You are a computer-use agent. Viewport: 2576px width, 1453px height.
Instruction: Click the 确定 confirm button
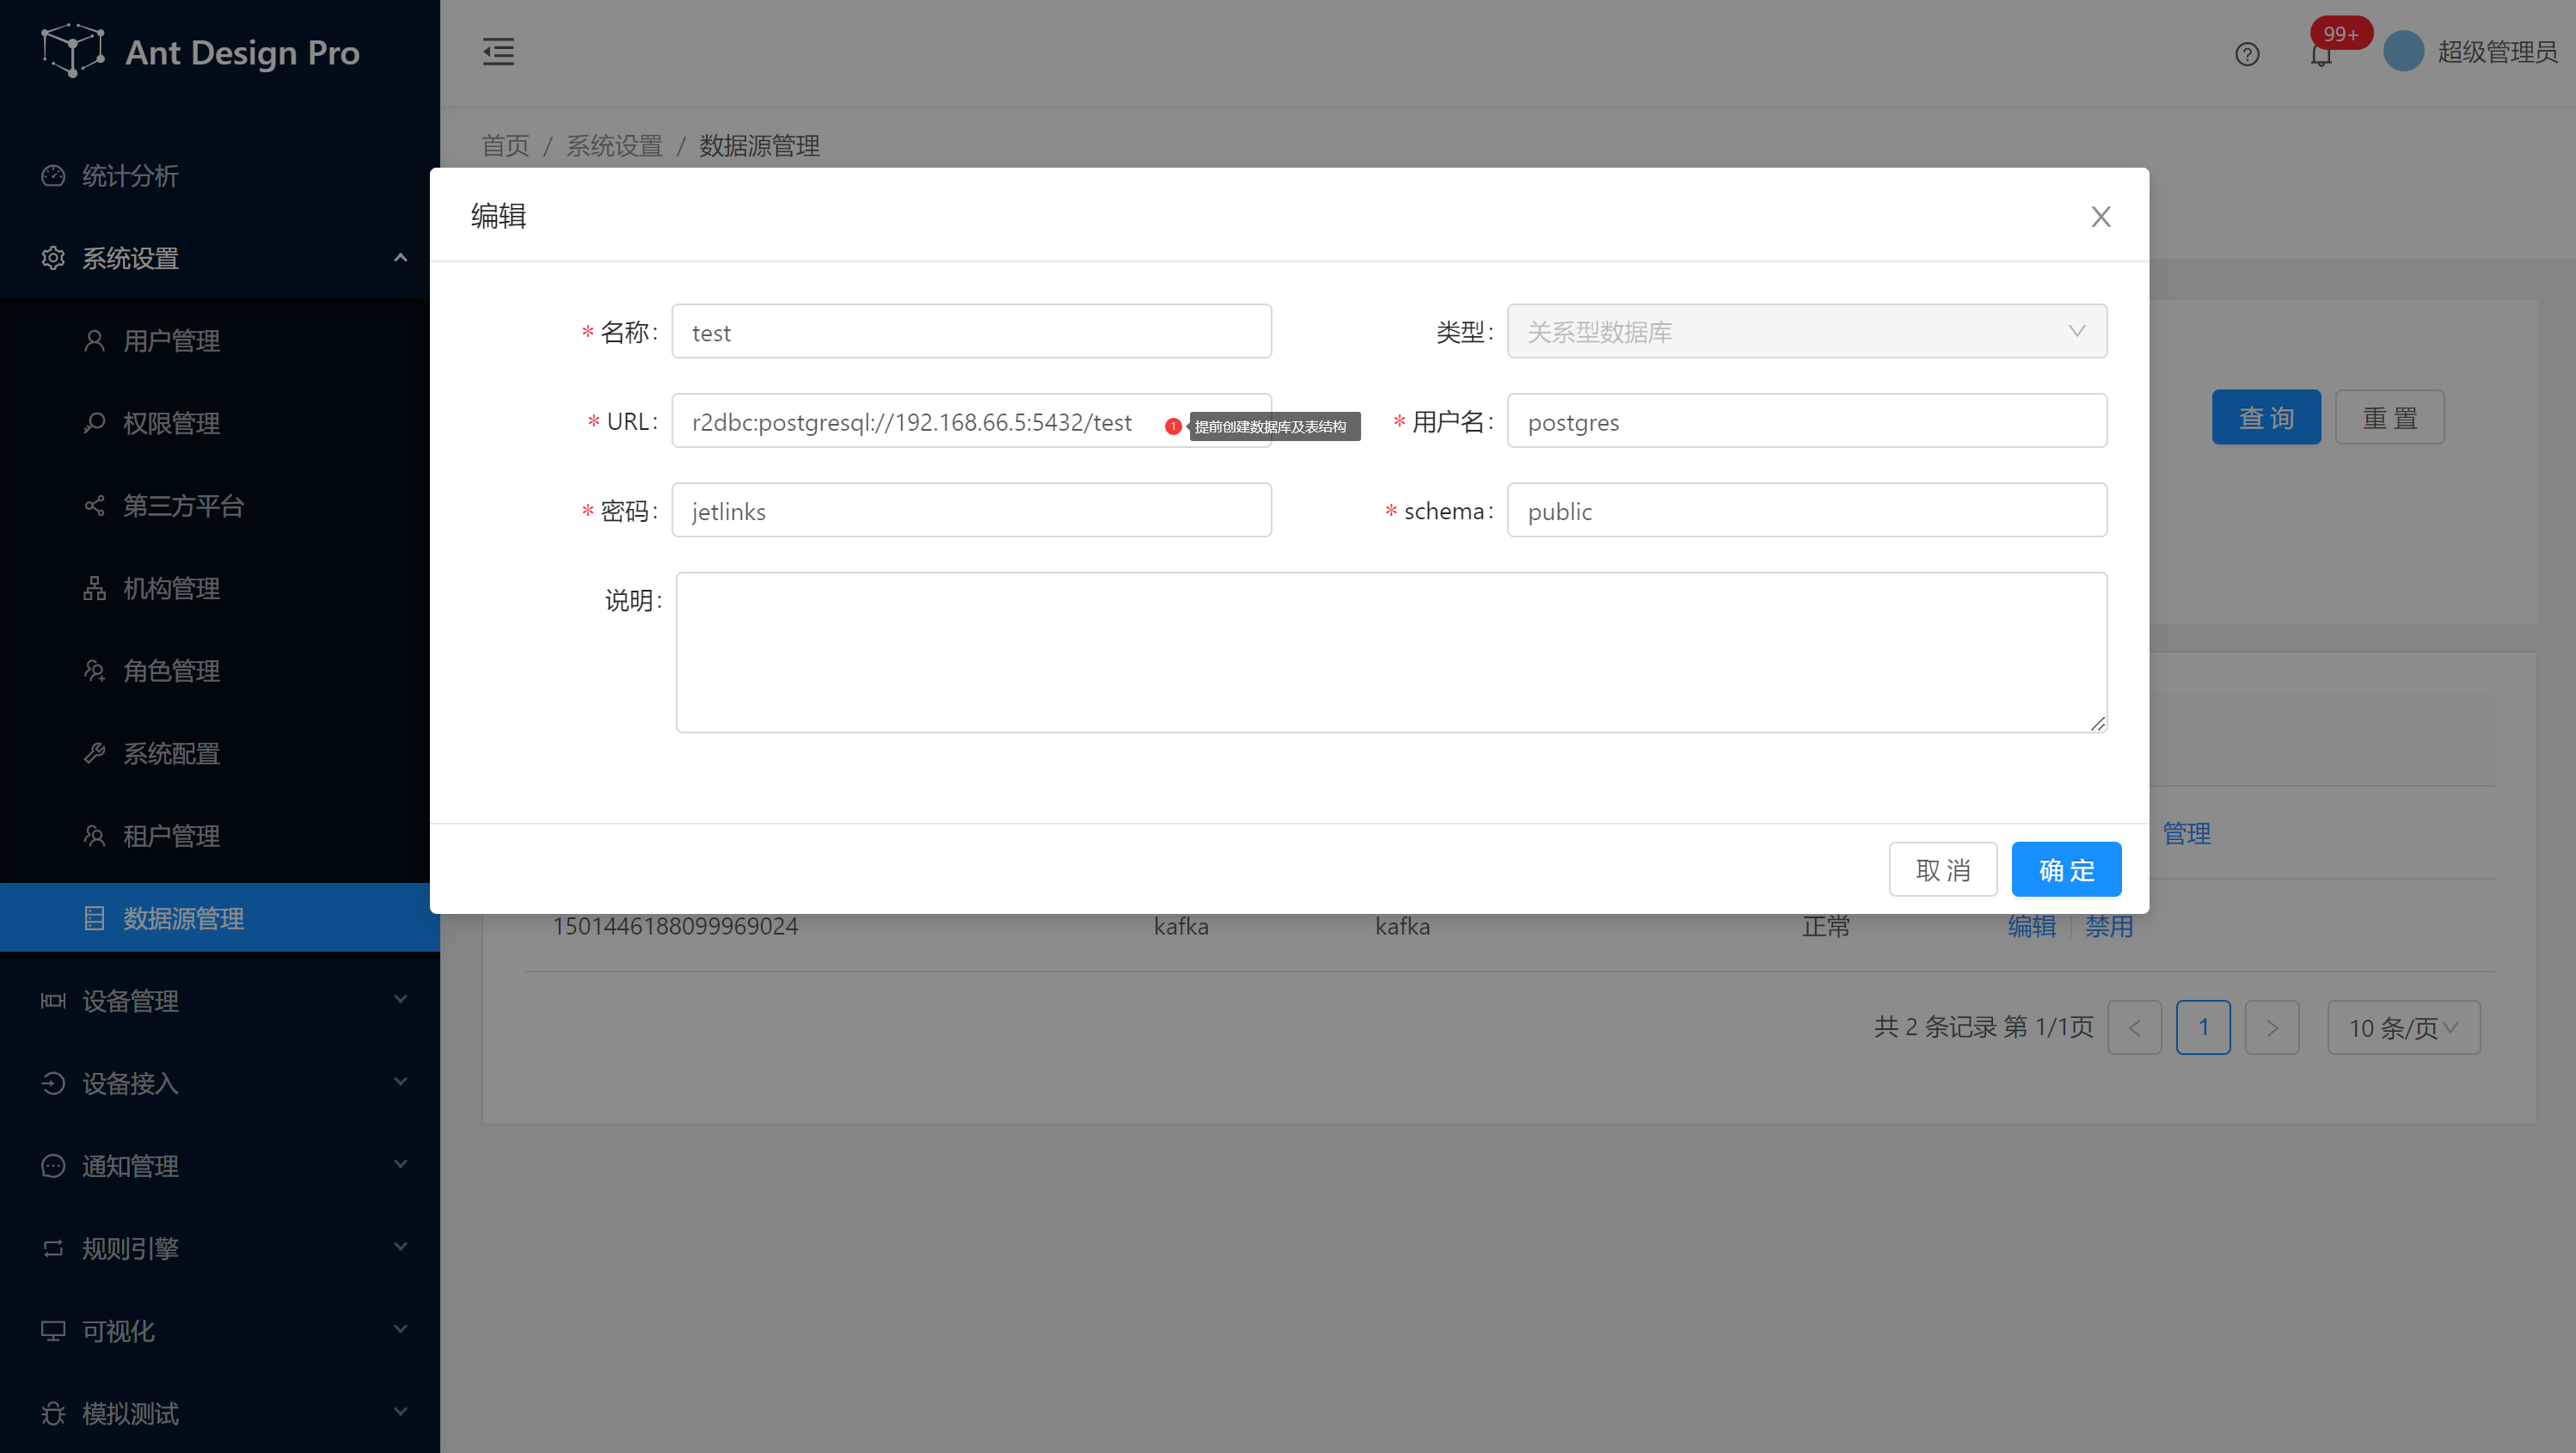2066,870
